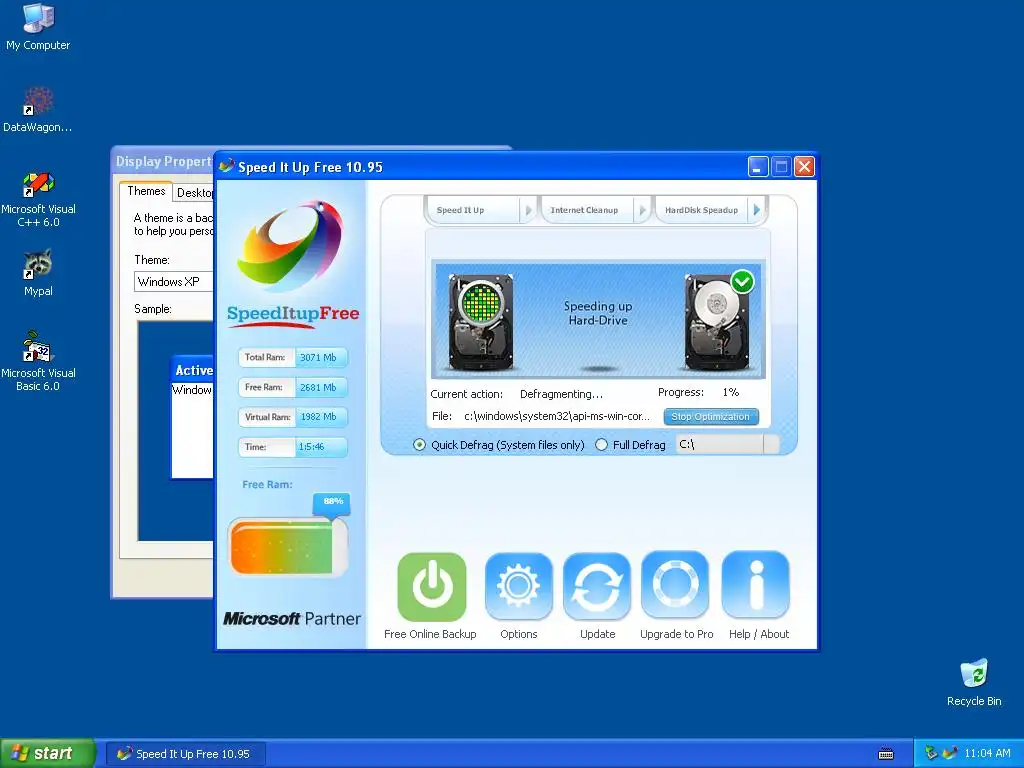Screen dimensions: 1024x768
Task: Expand the arrow next to HardDisk Speedup tab
Action: (756, 210)
